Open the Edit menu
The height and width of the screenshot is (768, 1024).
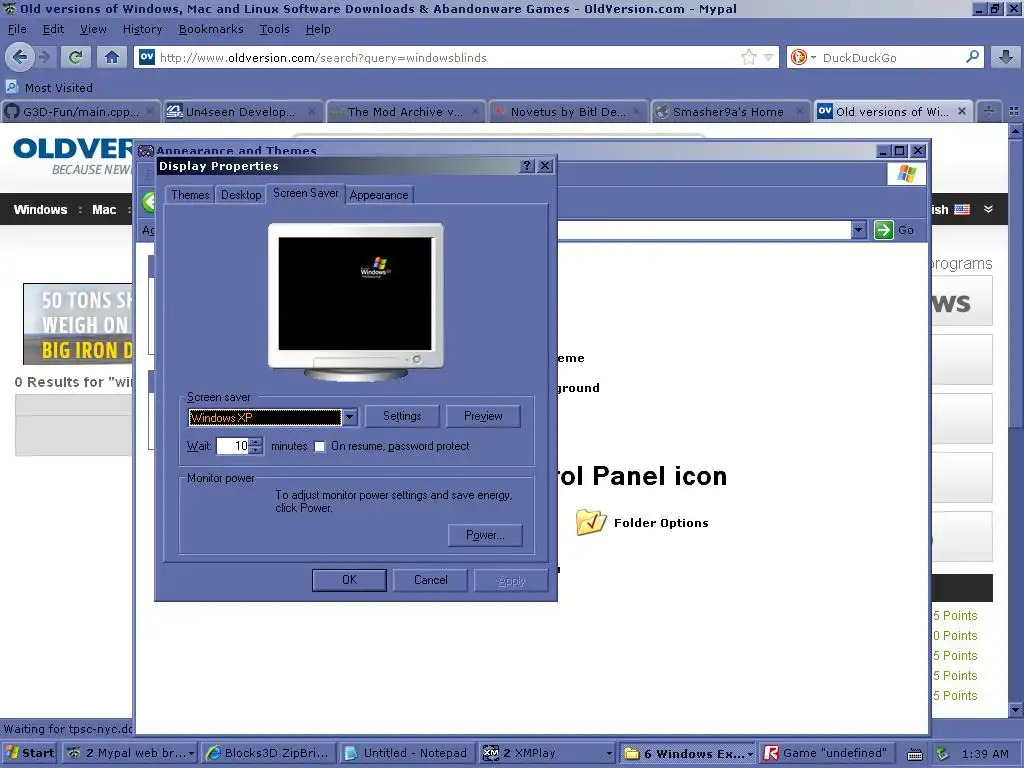tap(53, 29)
